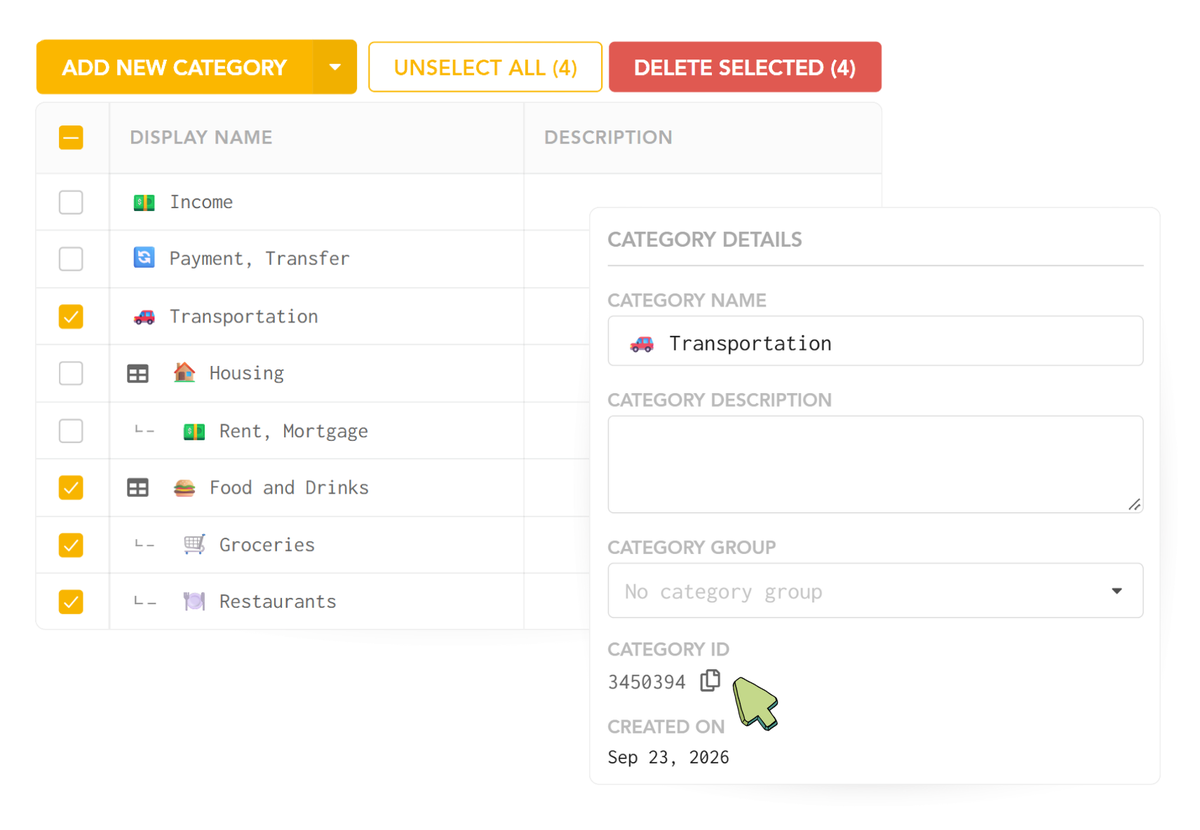This screenshot has width=1200, height=830.
Task: Click the Payment, Transfer arrows icon
Action: coord(144,259)
